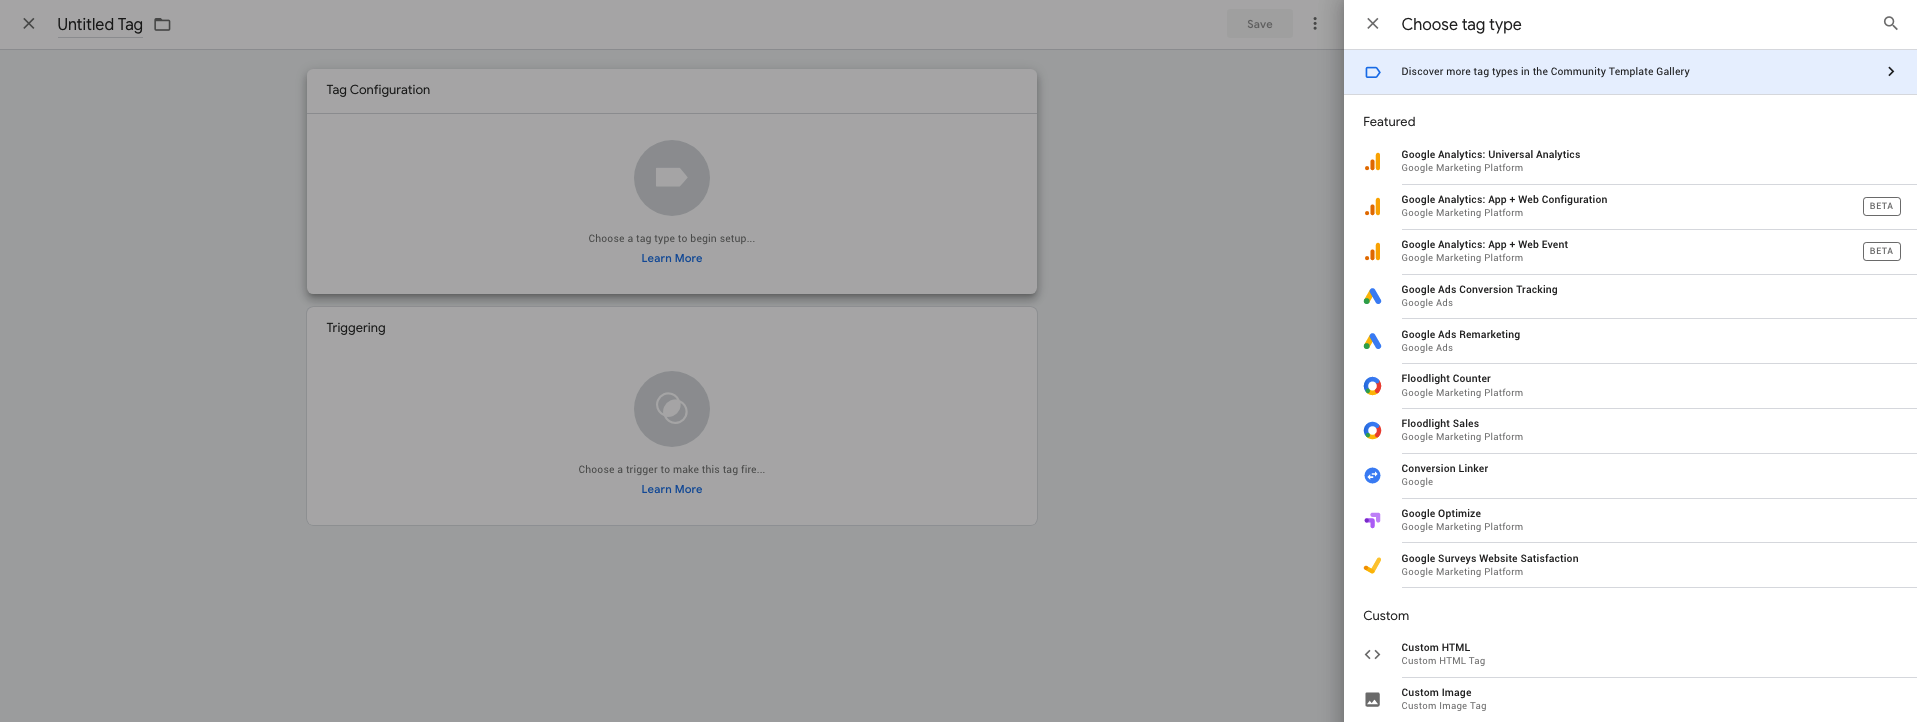Click Google Ads Remarketing logo icon
Image resolution: width=1917 pixels, height=722 pixels.
point(1373,342)
